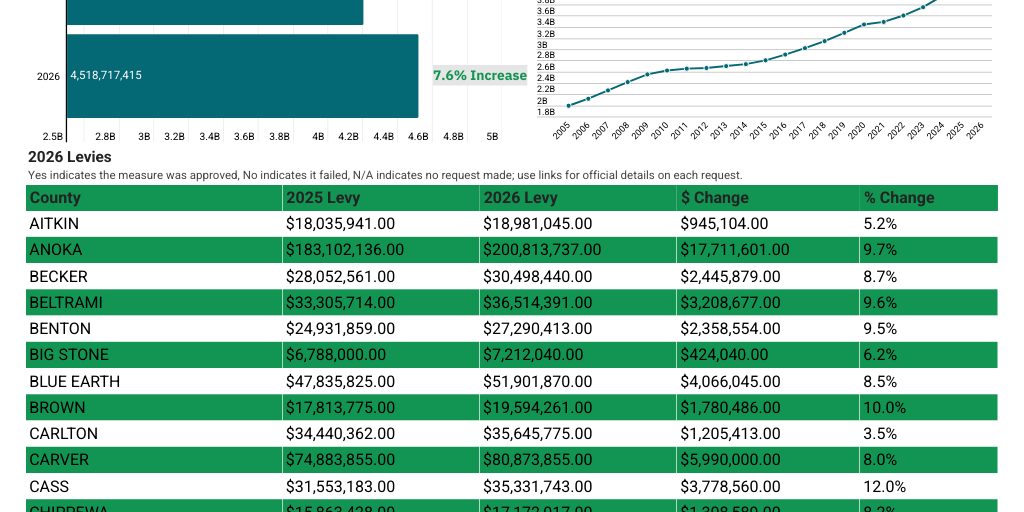Click BIG STONE's 2026 levy $7,212,040.00
Screen dimensions: 1024x512
click(578, 355)
